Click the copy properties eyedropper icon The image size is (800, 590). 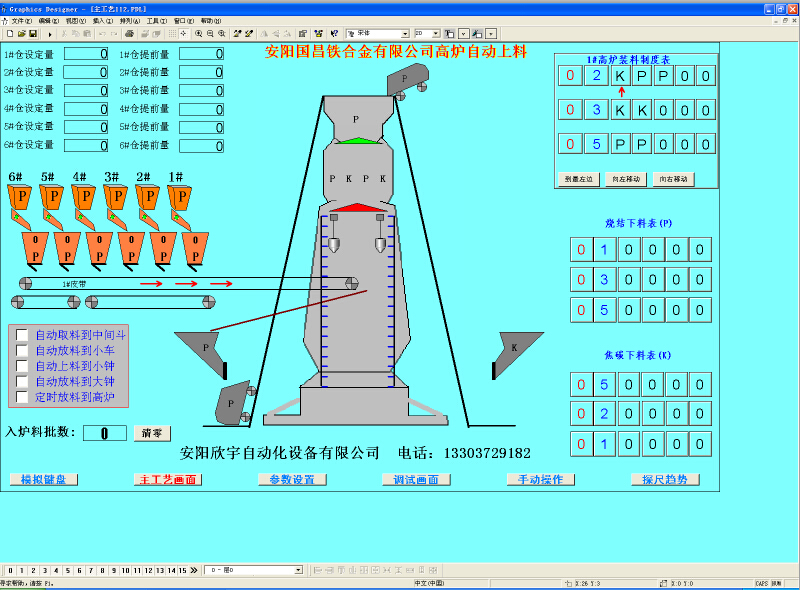pos(237,34)
